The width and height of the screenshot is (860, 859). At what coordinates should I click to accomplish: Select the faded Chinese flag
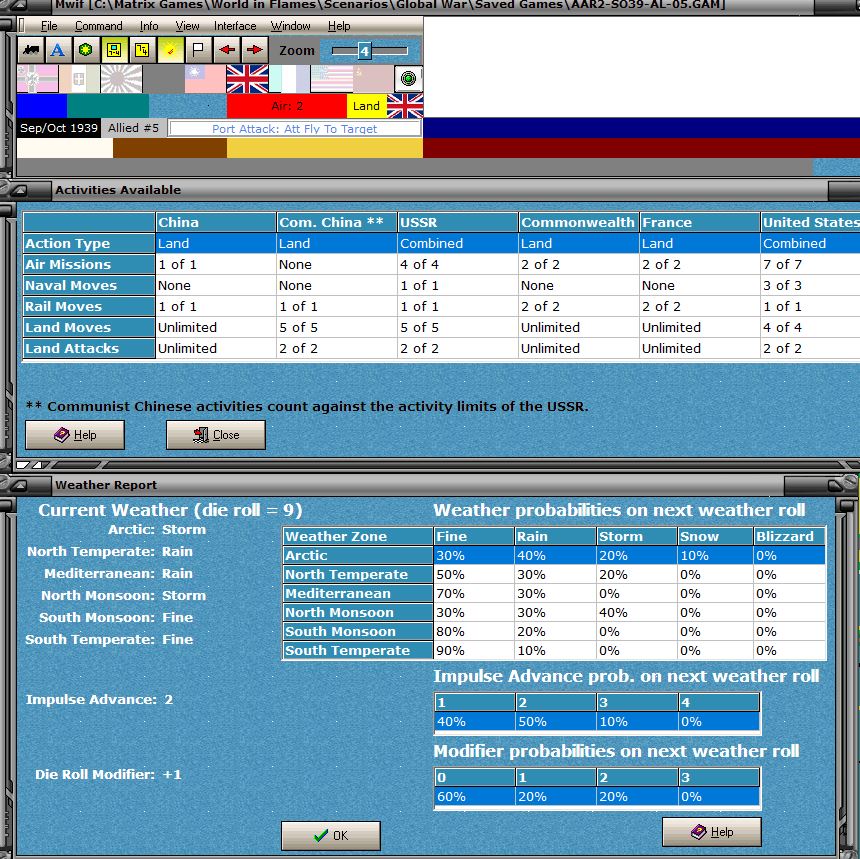coord(205,79)
